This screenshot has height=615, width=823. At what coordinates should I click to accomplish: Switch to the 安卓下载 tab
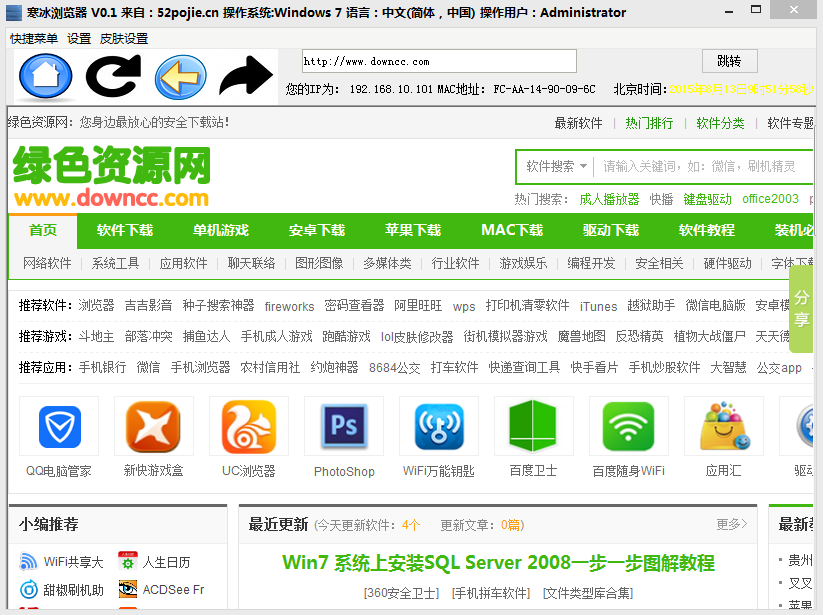[316, 230]
